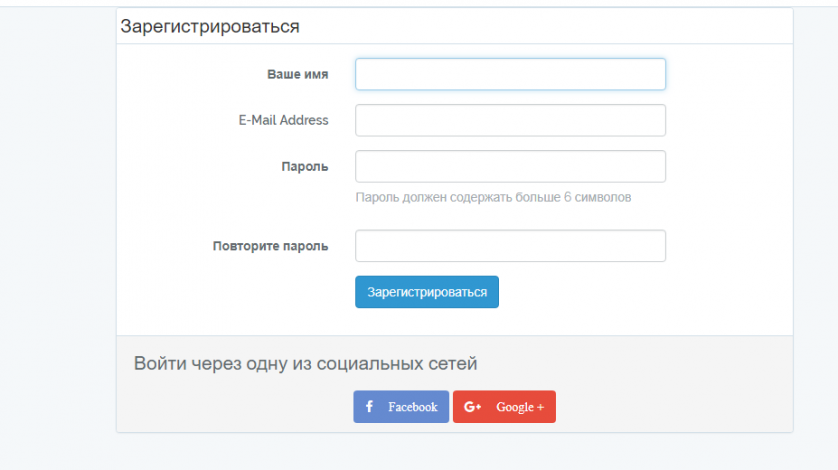Click the Пароль label text

point(305,167)
